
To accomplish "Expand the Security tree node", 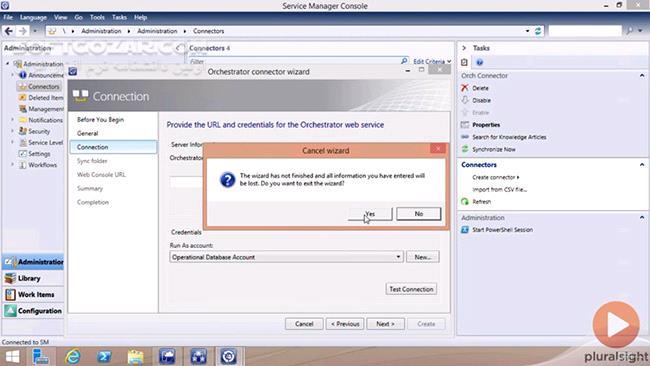I will click(12, 131).
